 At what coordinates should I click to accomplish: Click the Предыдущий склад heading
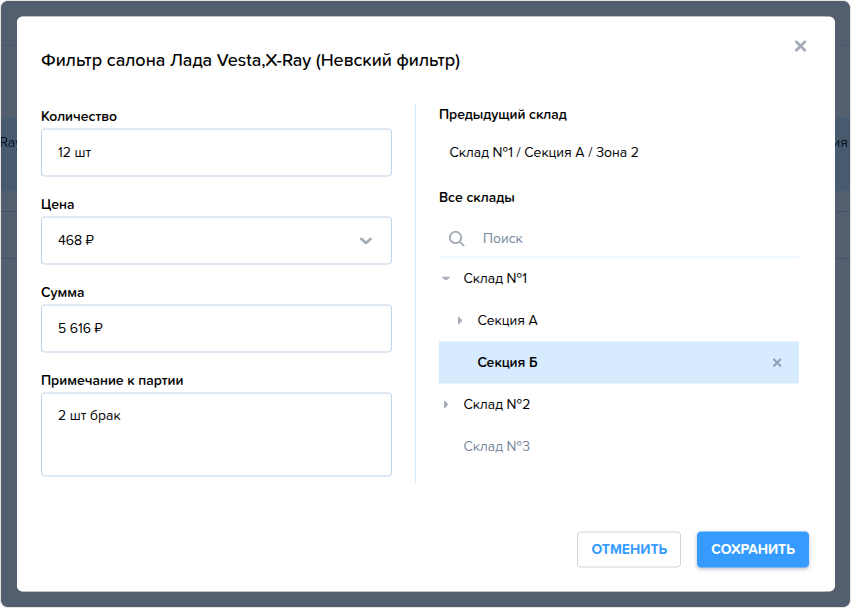point(503,115)
